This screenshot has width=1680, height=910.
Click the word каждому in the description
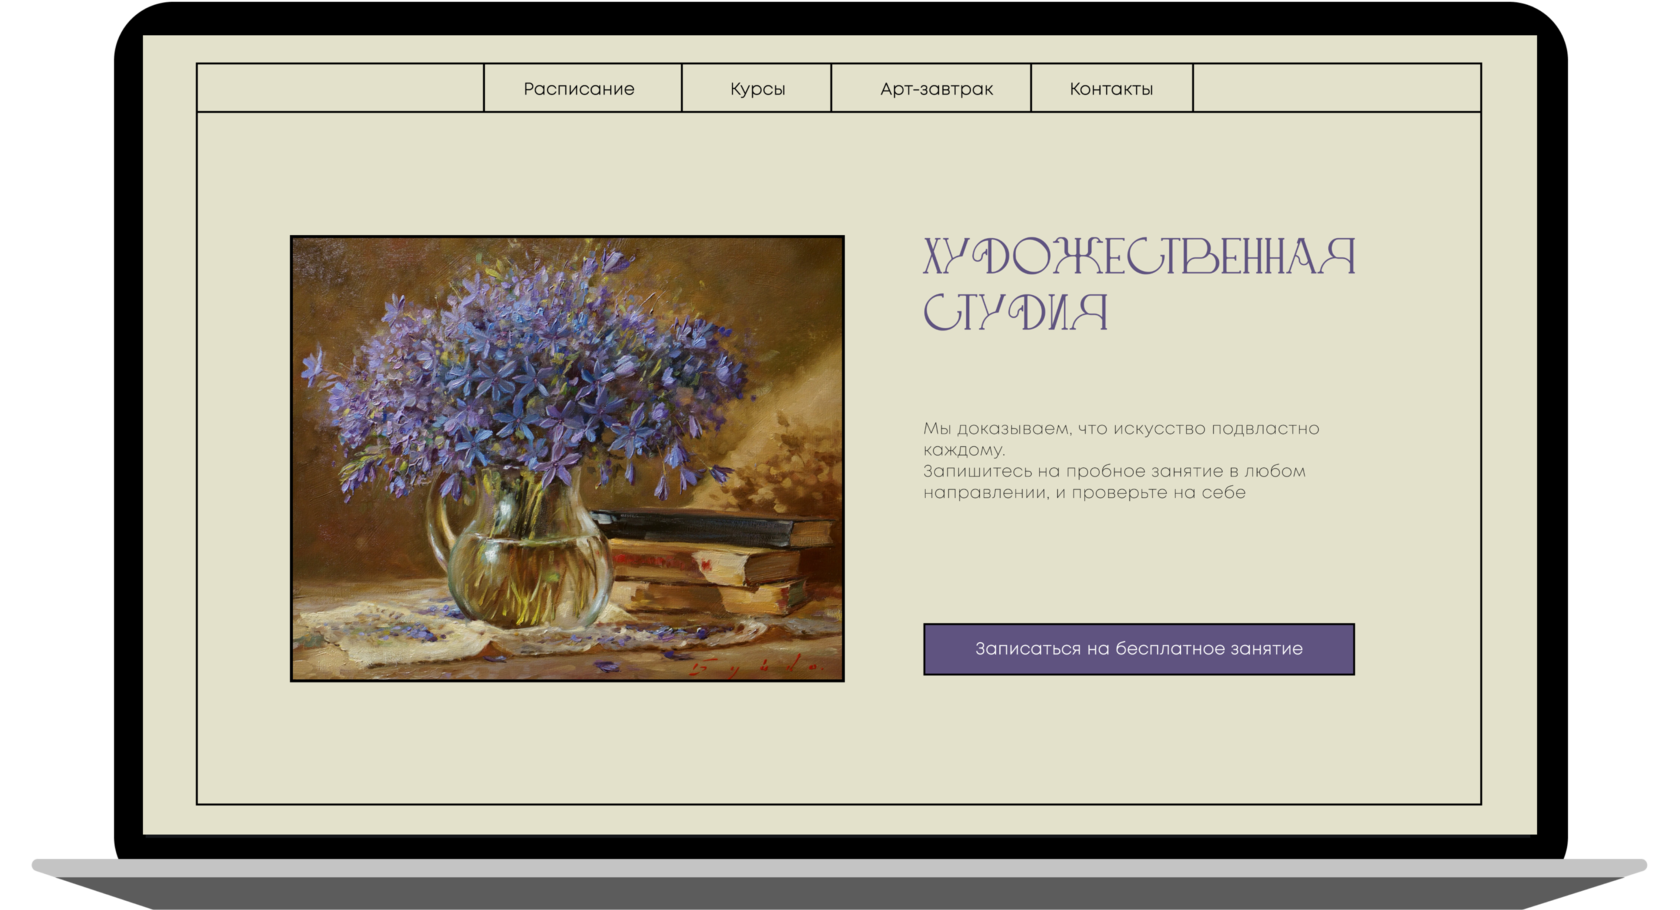click(x=963, y=450)
